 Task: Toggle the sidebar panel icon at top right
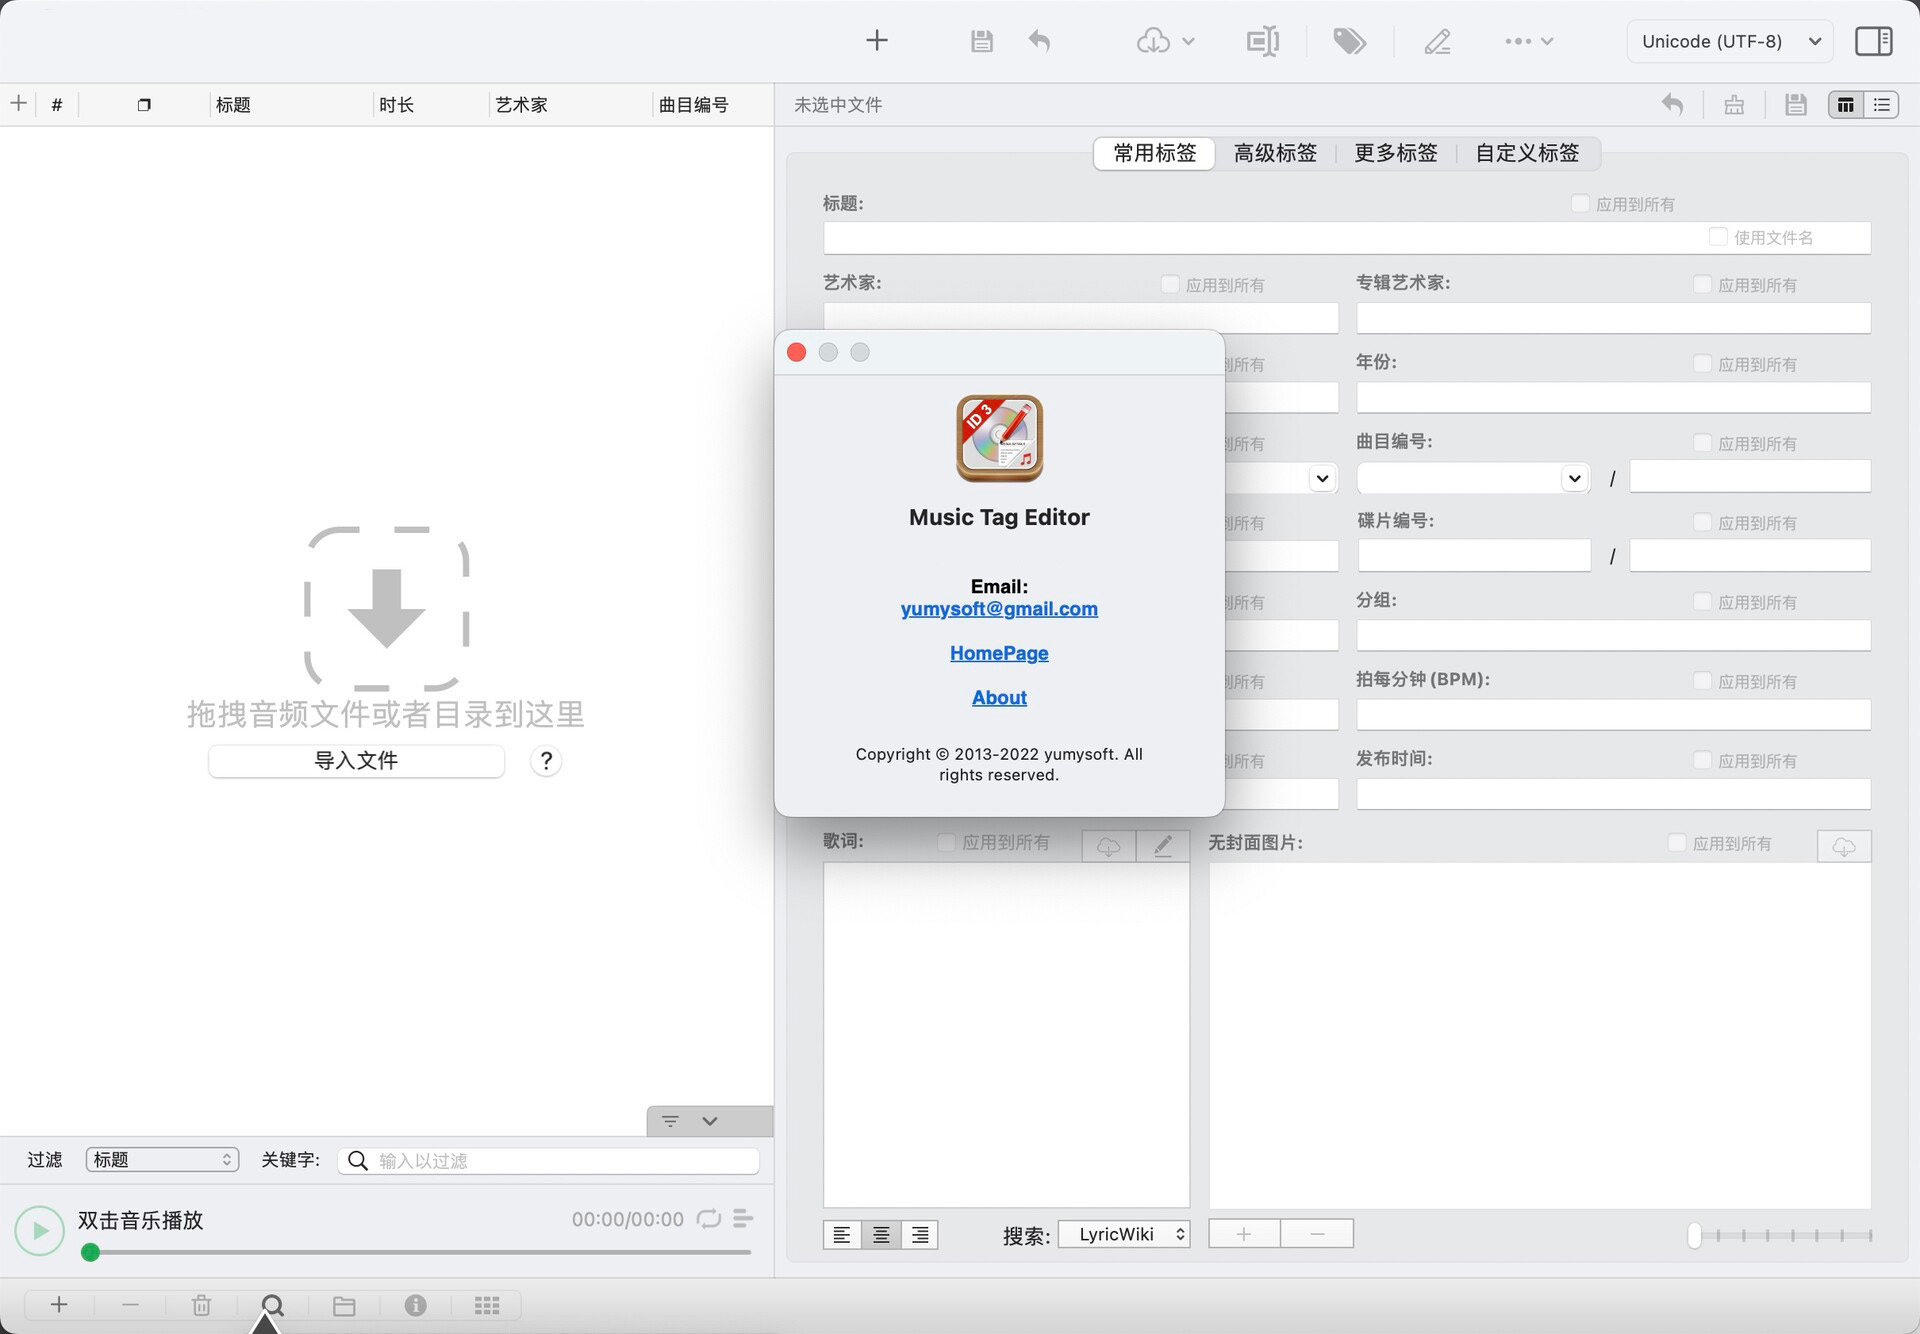(x=1873, y=41)
